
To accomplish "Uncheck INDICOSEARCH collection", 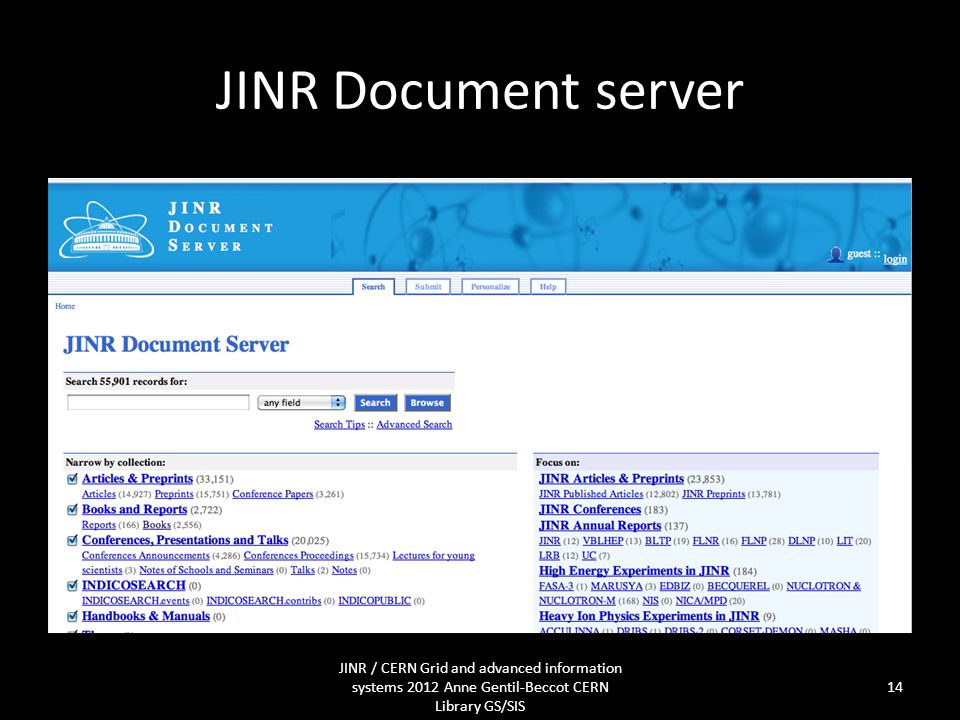I will pos(72,586).
